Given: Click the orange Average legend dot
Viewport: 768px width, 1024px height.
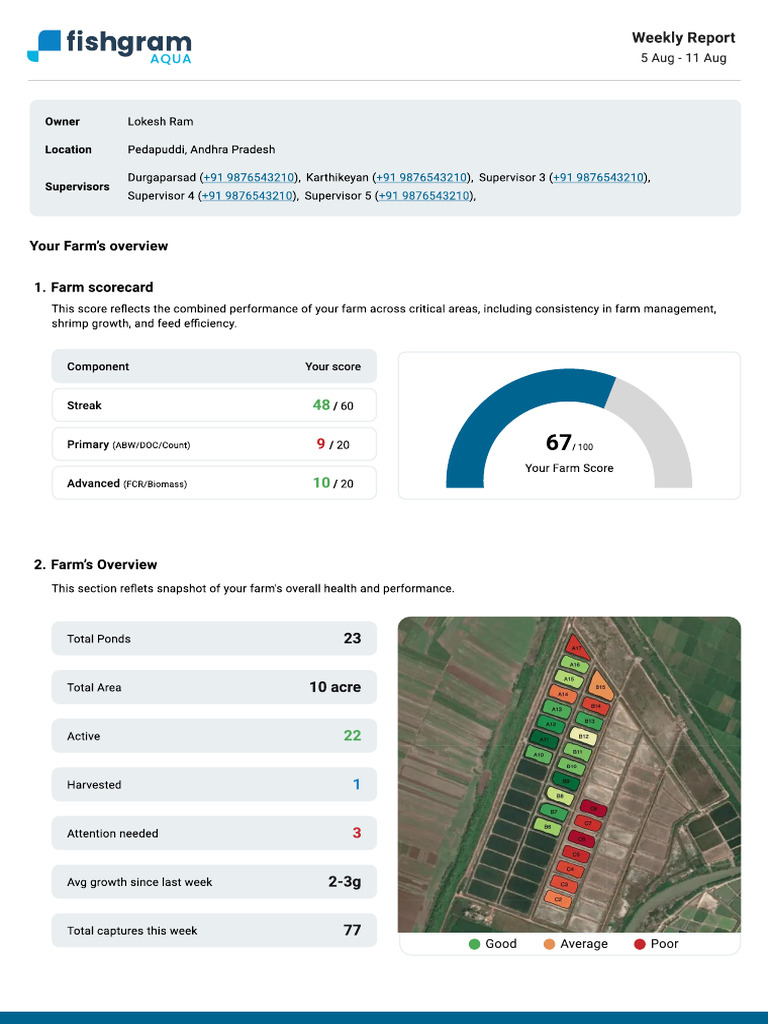Looking at the screenshot, I should [x=549, y=944].
